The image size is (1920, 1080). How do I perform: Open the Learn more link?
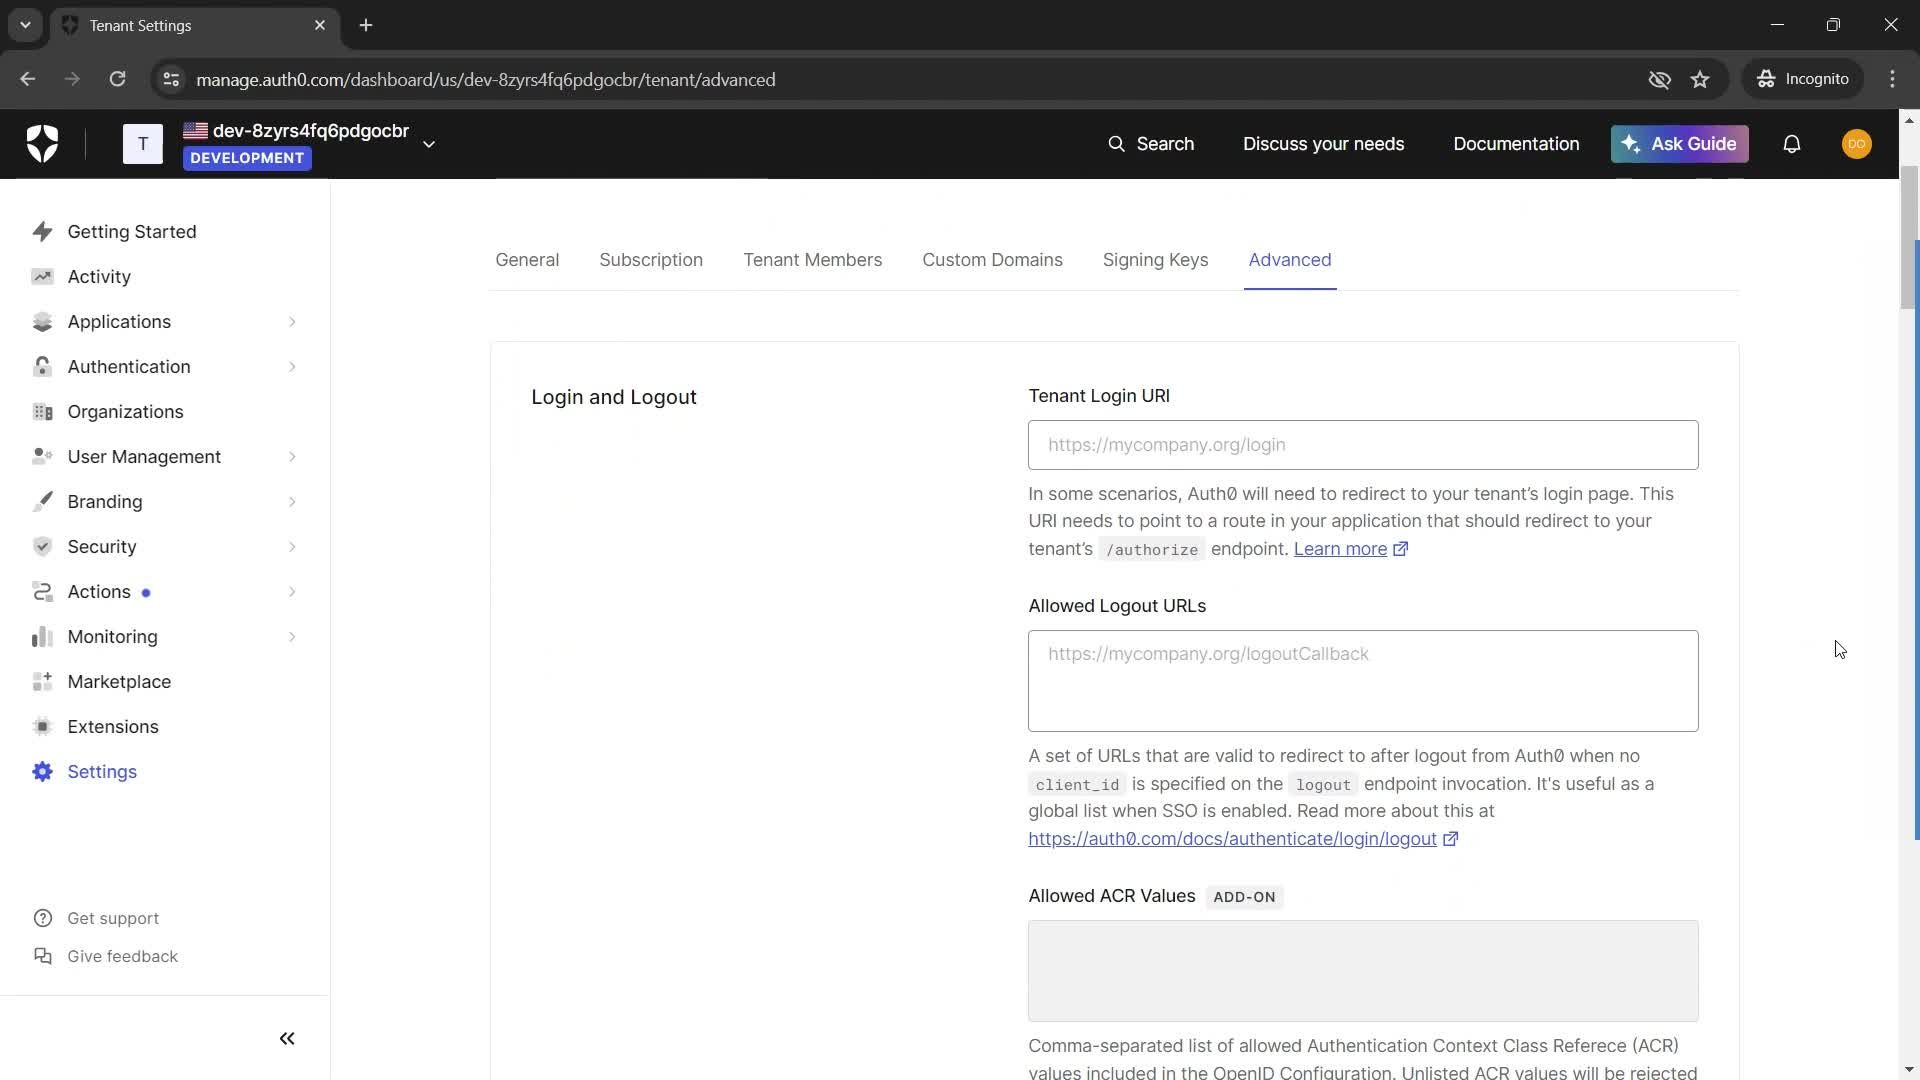[x=1350, y=549]
